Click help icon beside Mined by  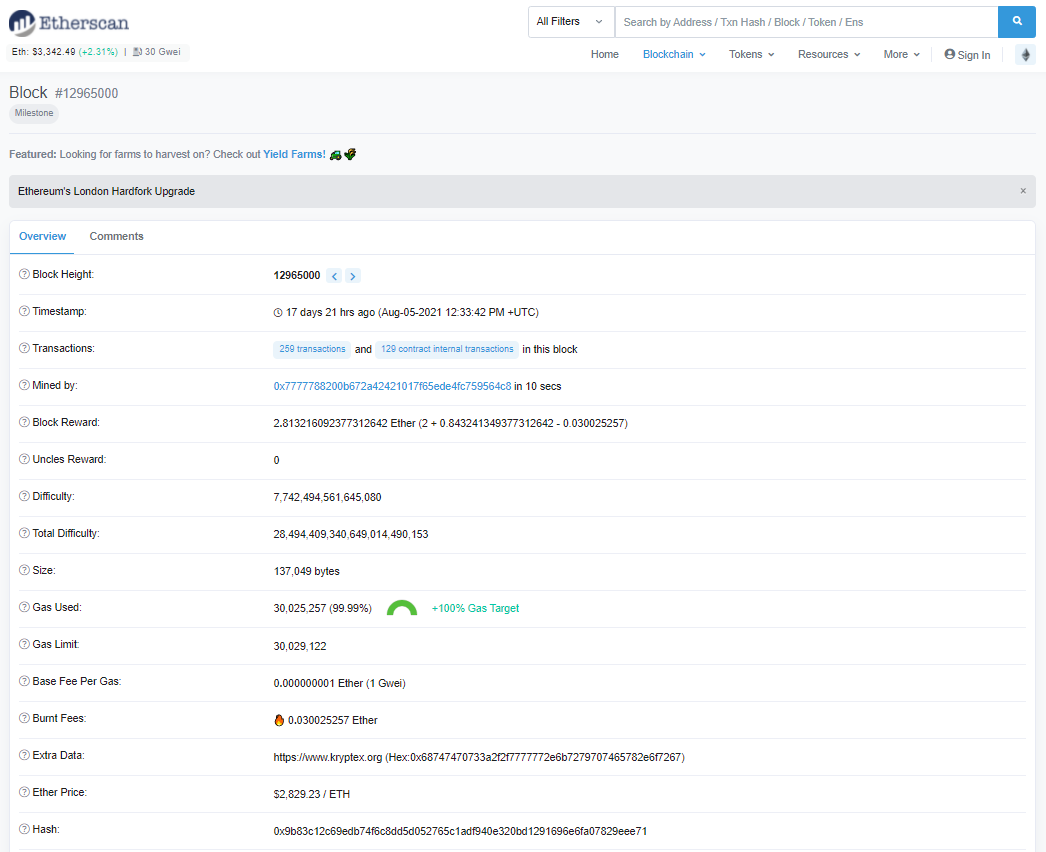(x=25, y=386)
